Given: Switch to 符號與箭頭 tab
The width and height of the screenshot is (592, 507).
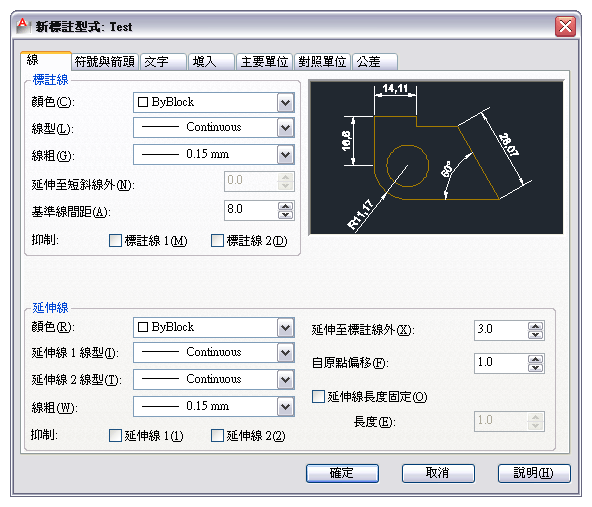Looking at the screenshot, I should 105,62.
